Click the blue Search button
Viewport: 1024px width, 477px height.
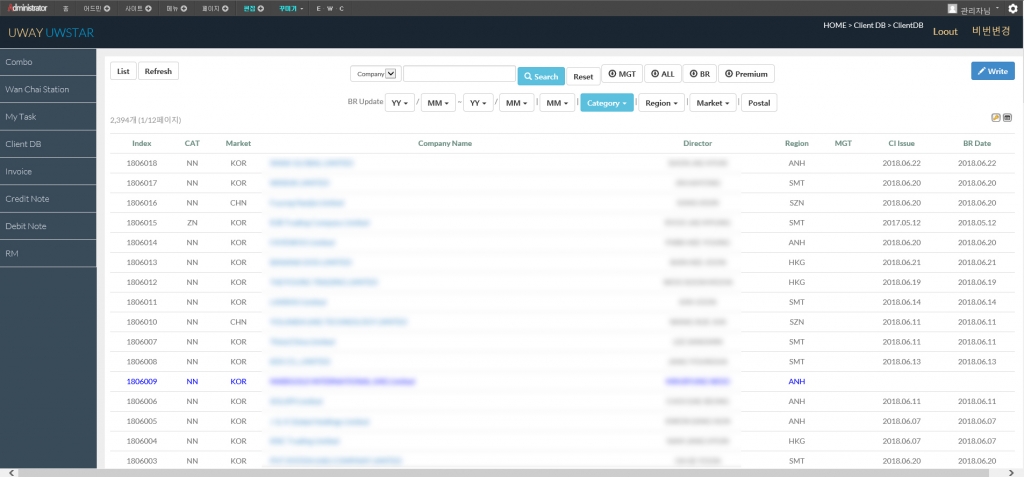pos(541,76)
